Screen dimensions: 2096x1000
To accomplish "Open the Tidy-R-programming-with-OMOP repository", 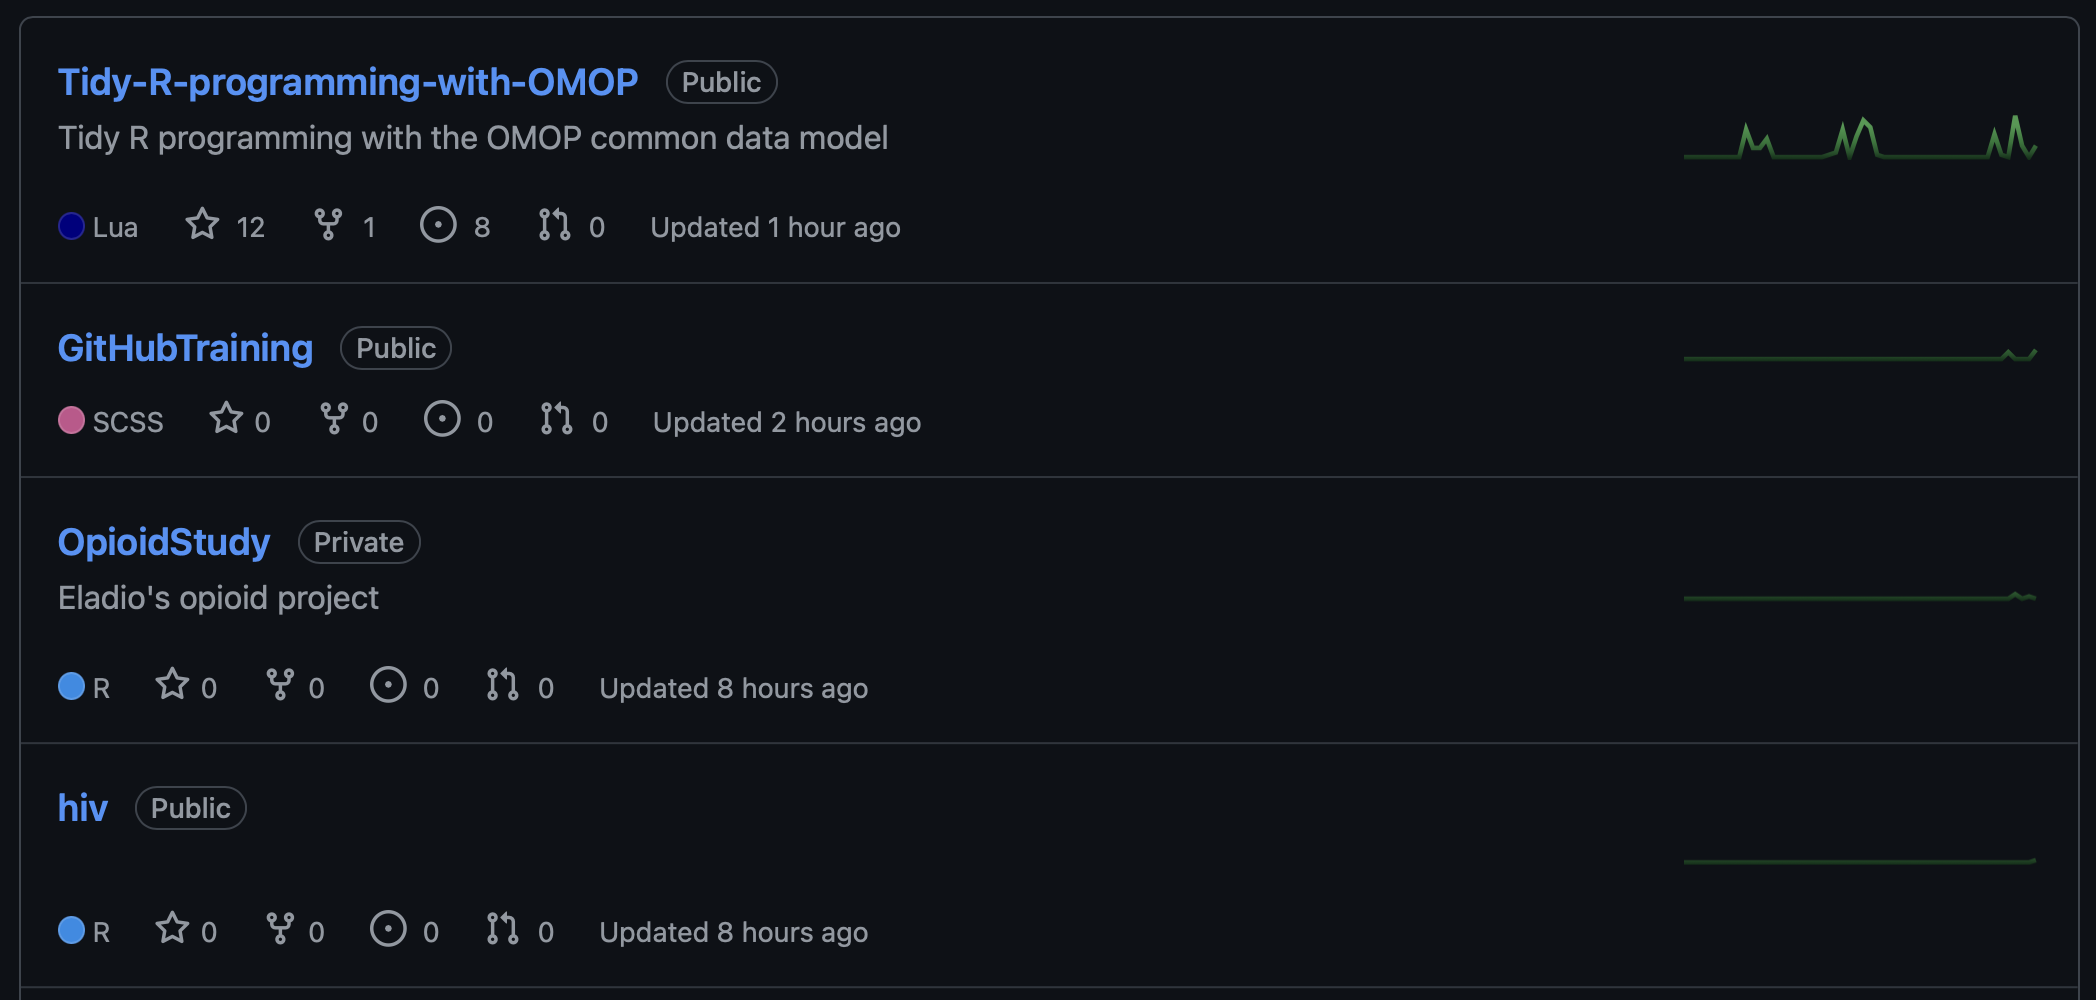I will pos(347,82).
